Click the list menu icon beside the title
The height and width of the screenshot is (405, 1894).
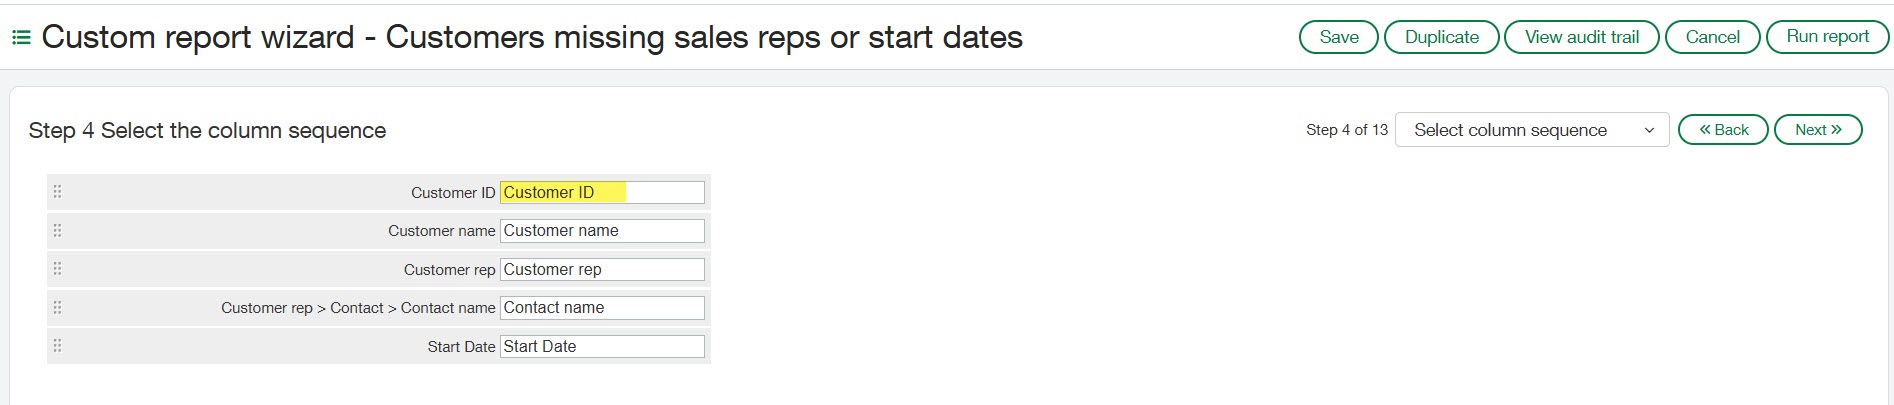point(21,38)
